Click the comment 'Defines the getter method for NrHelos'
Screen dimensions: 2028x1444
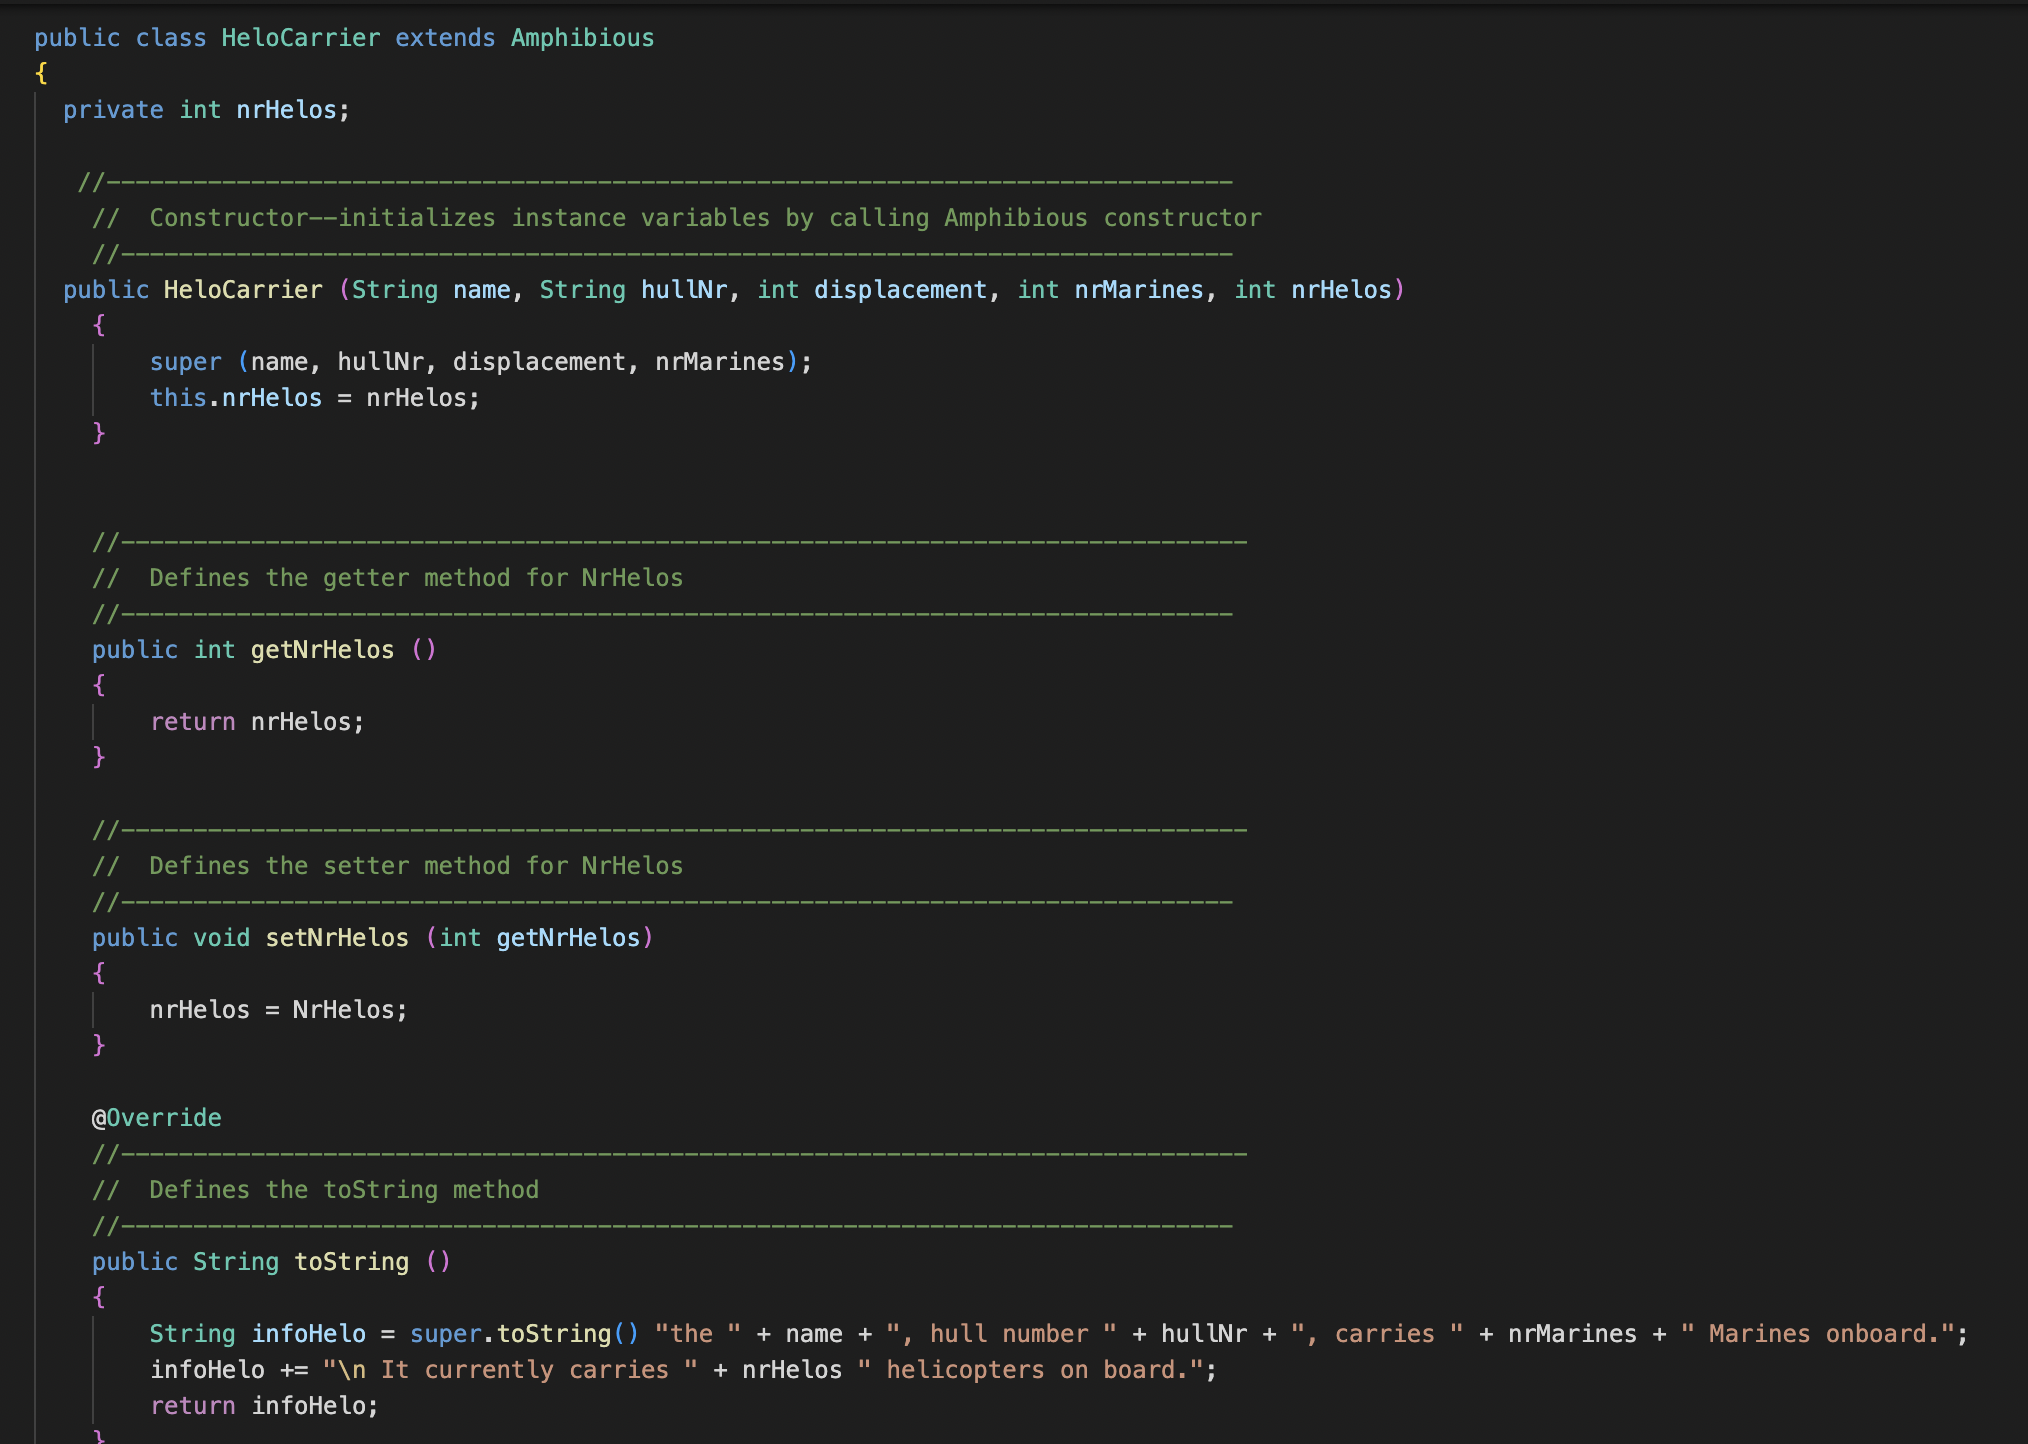pos(388,578)
